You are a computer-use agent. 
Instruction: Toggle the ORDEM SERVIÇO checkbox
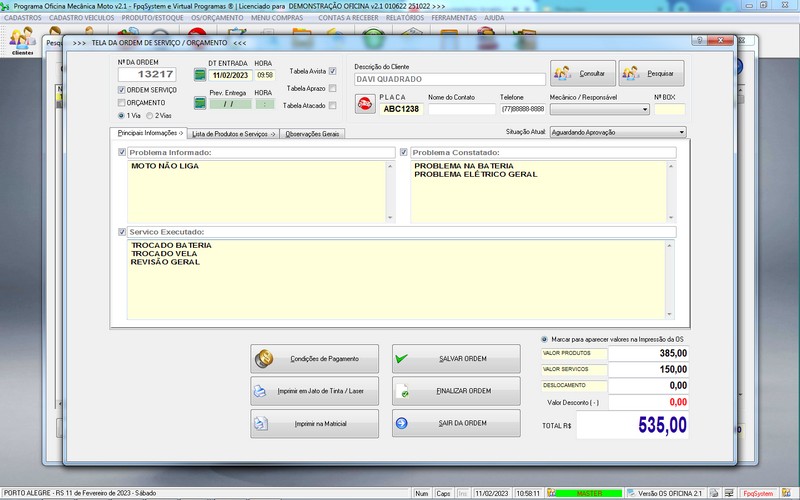pos(121,90)
